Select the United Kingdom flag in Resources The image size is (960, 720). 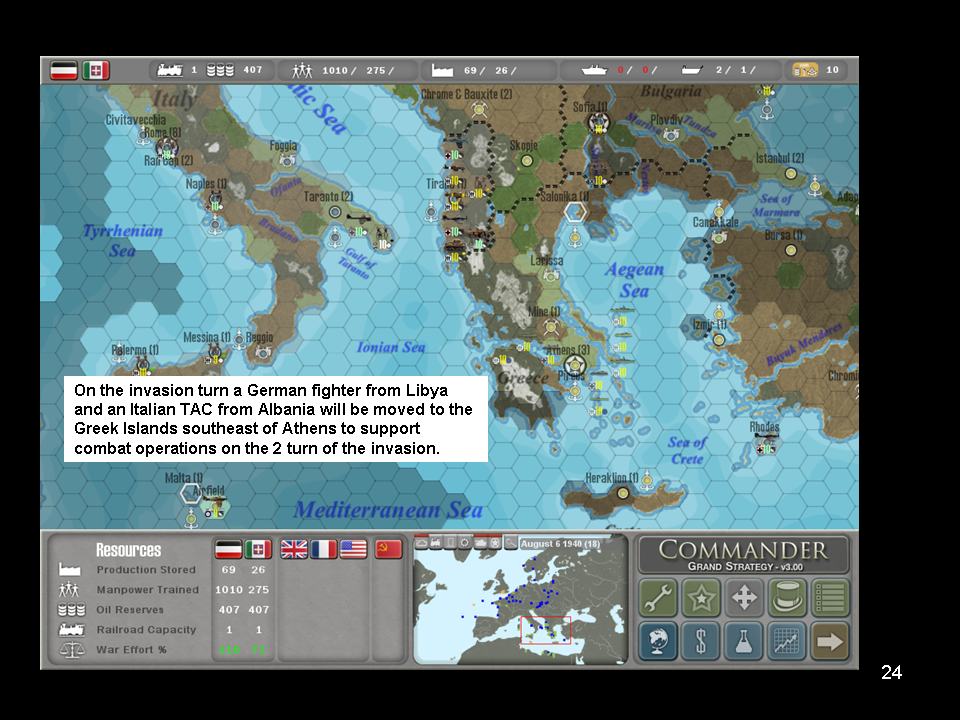point(294,549)
